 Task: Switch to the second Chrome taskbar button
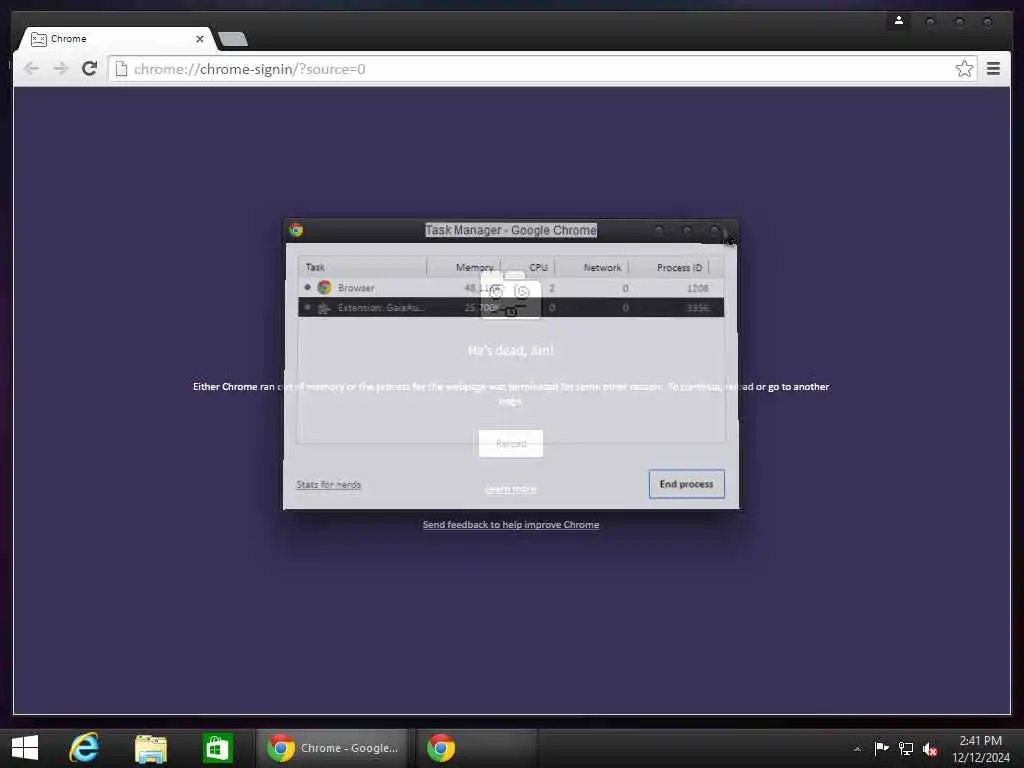coord(475,748)
